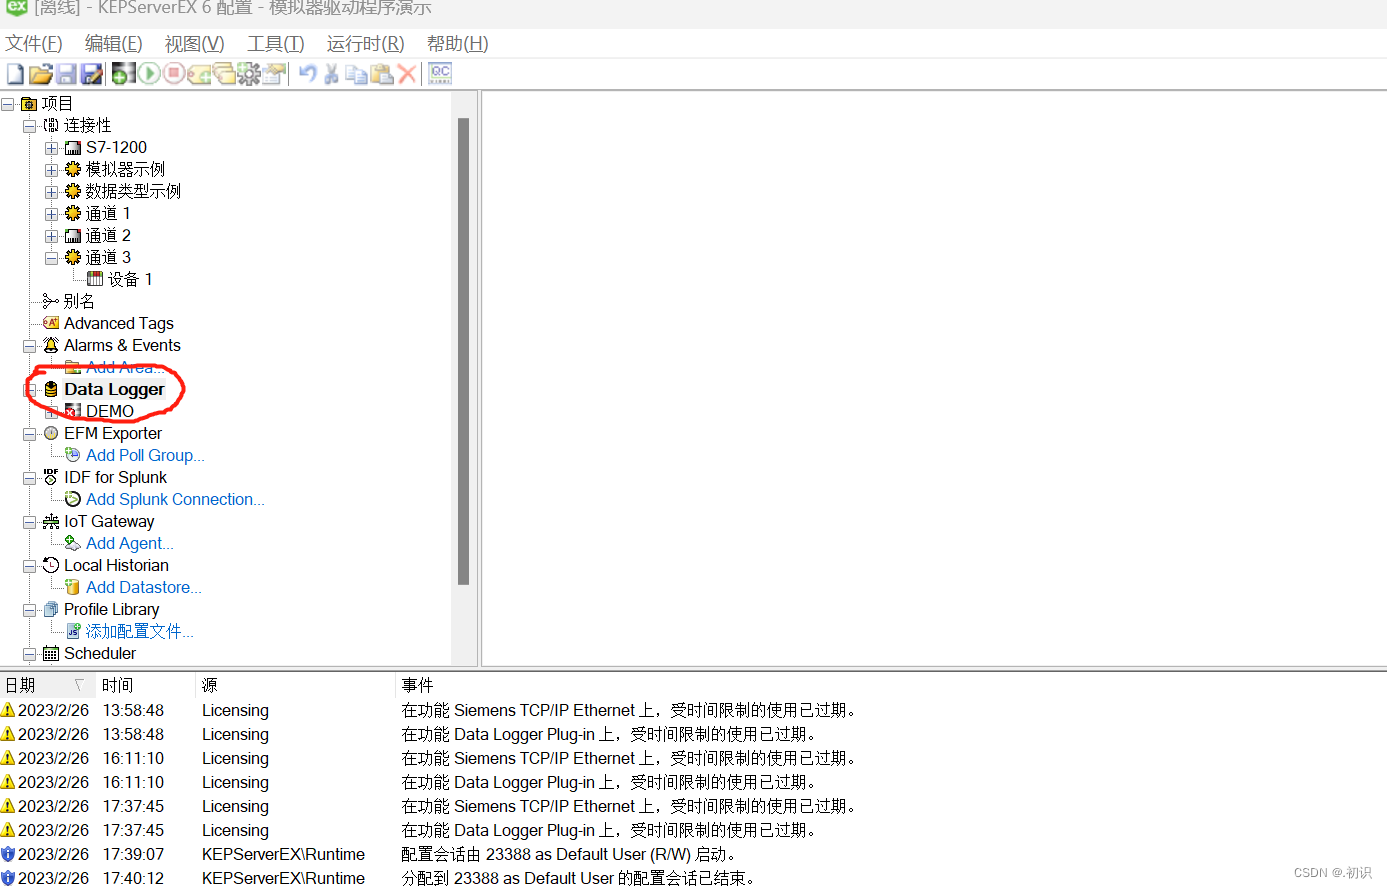Collapse the Local Historian node

click(x=30, y=566)
